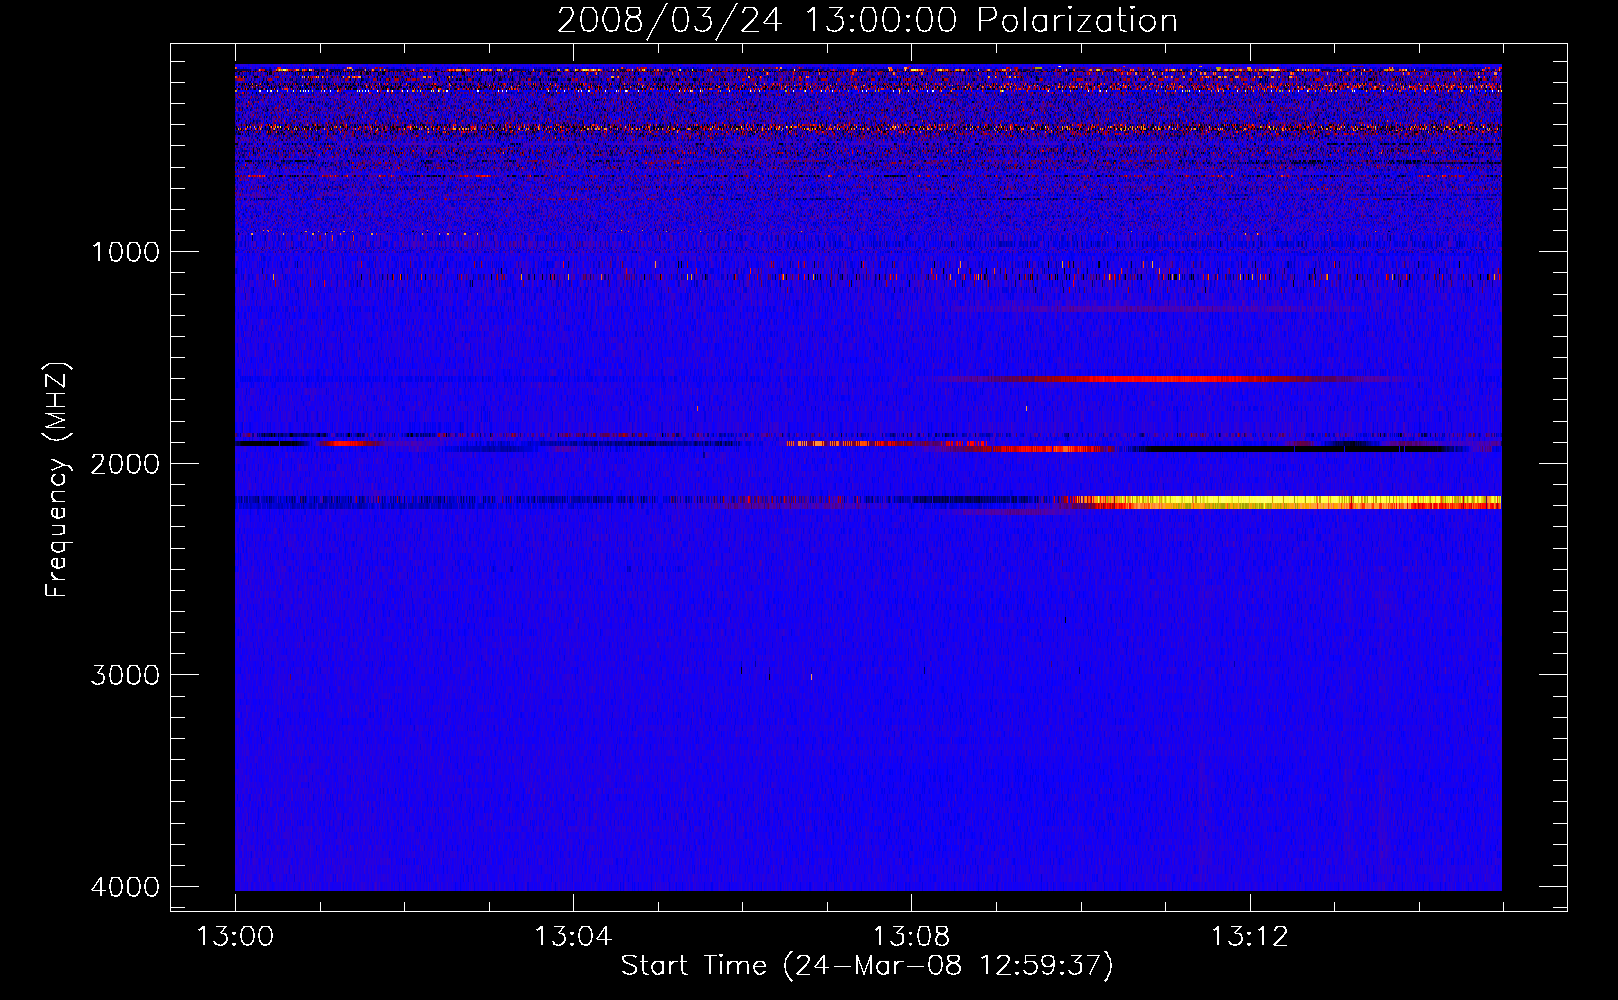Click the 13:08 time tick label

point(911,937)
